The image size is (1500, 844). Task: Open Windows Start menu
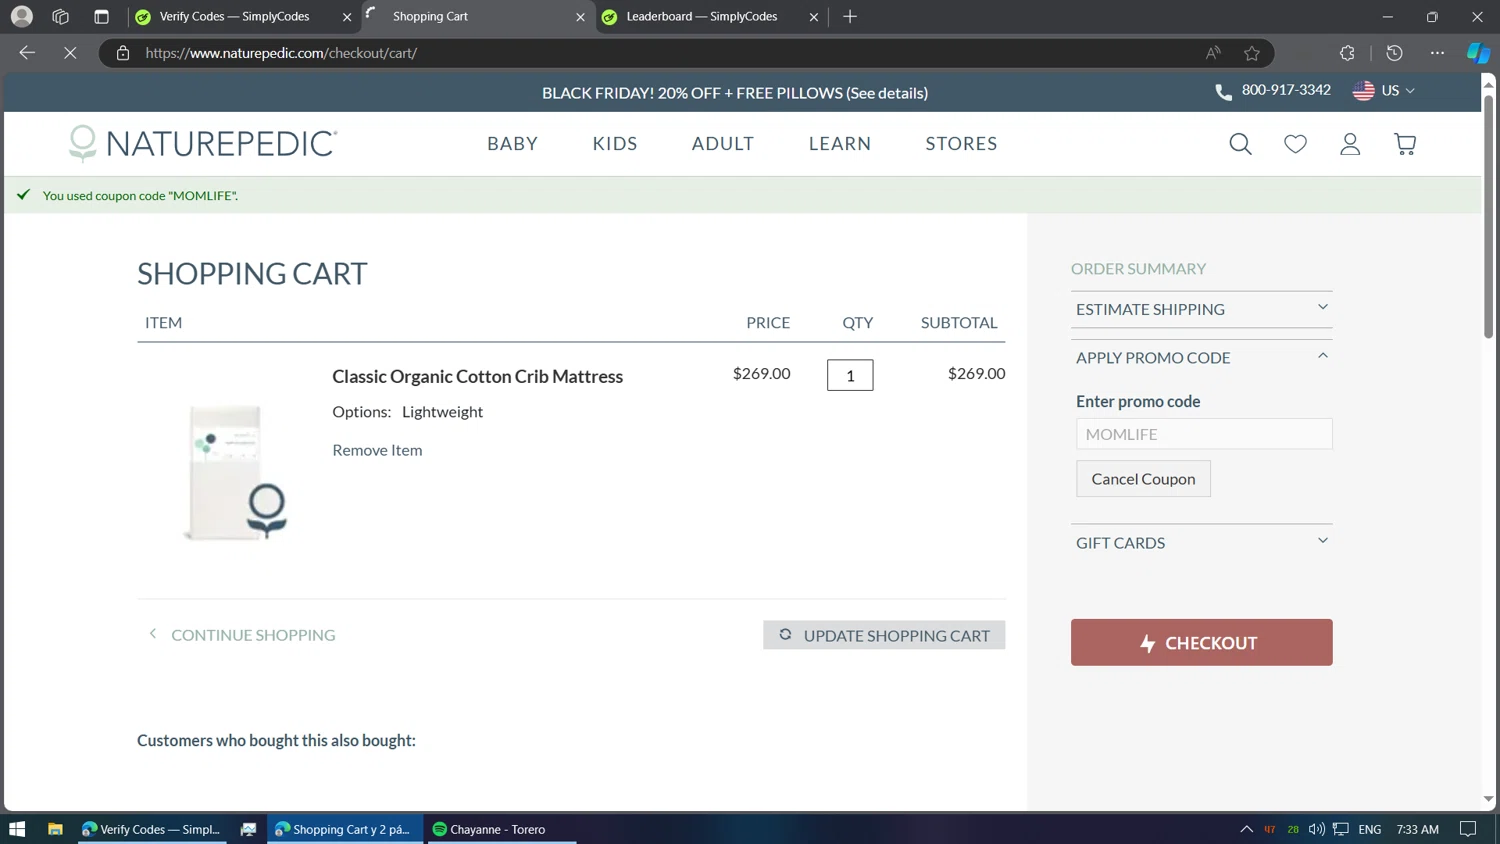[x=17, y=829]
